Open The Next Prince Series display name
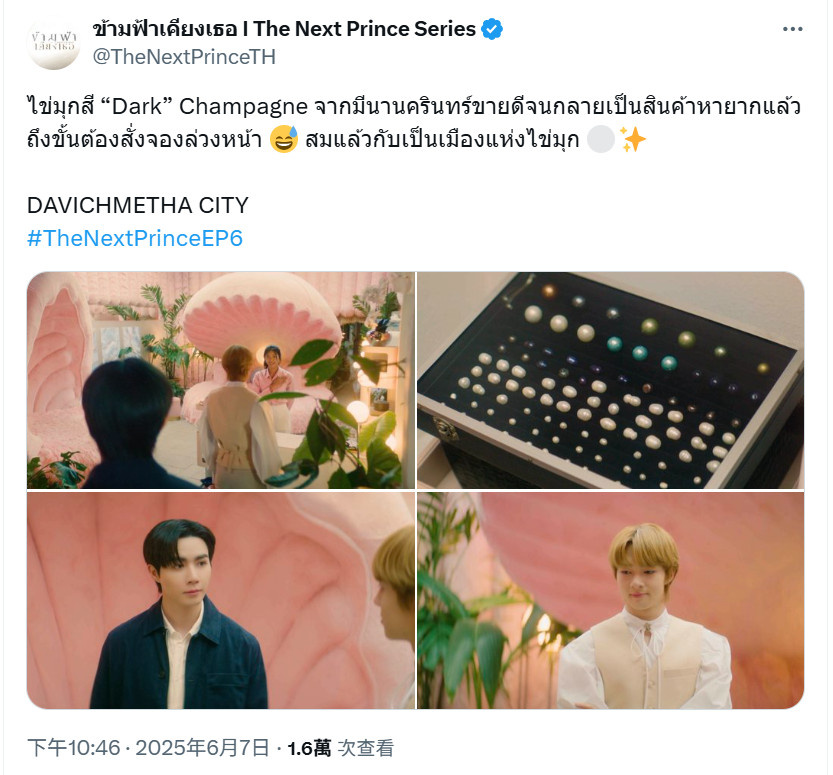Image resolution: width=833 pixels, height=775 pixels. coord(284,29)
